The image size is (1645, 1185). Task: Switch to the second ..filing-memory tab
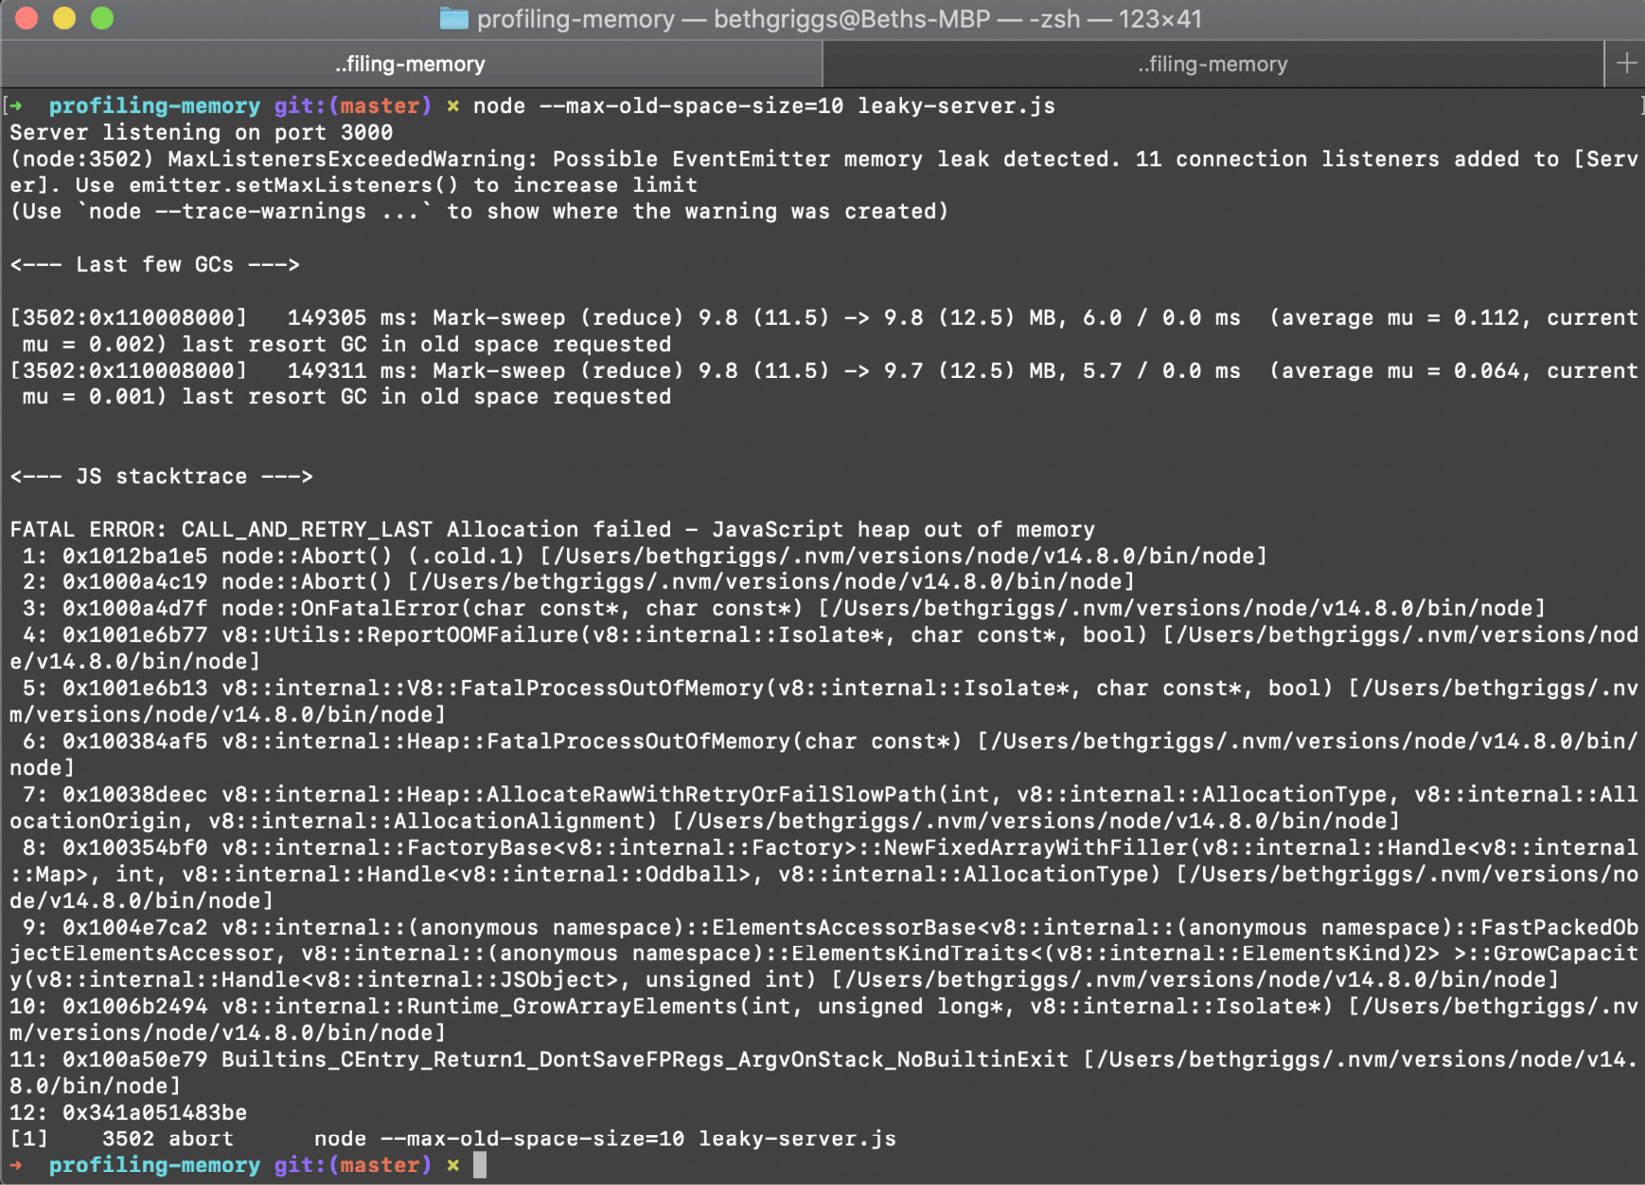click(1212, 63)
